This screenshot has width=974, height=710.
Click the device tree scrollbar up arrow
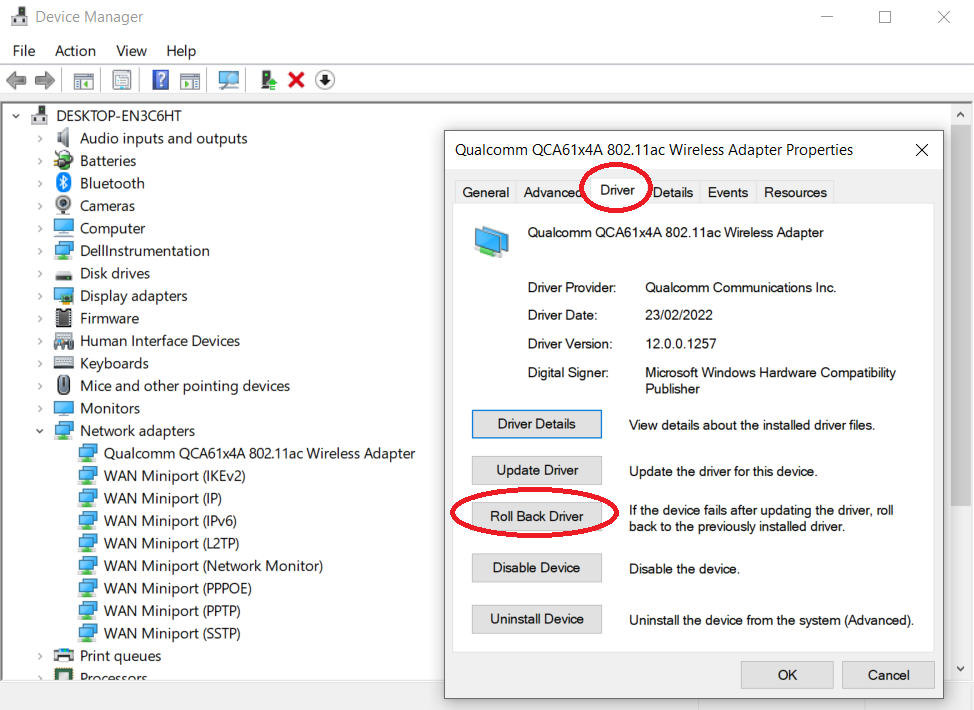pyautogui.click(x=960, y=115)
